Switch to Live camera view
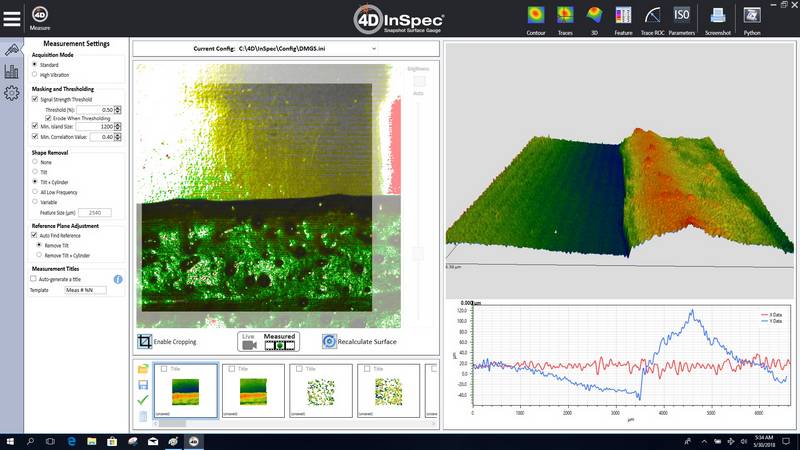This screenshot has height=450, width=800. coord(249,342)
